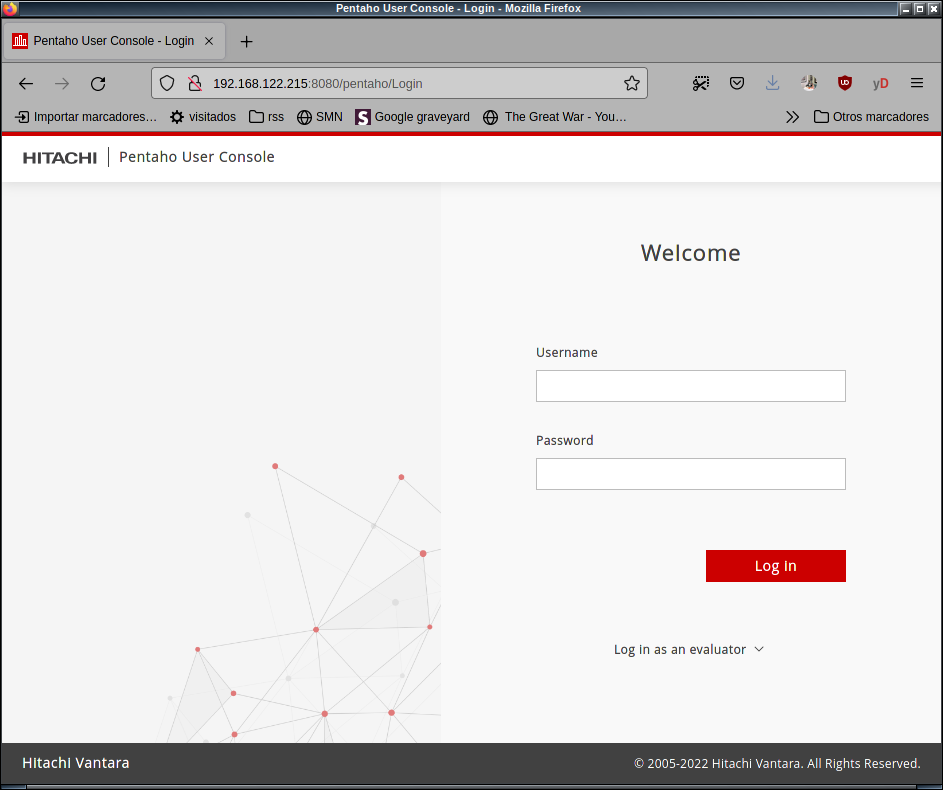This screenshot has height=790, width=943.
Task: Open The Great War bookmark
Action: point(554,117)
